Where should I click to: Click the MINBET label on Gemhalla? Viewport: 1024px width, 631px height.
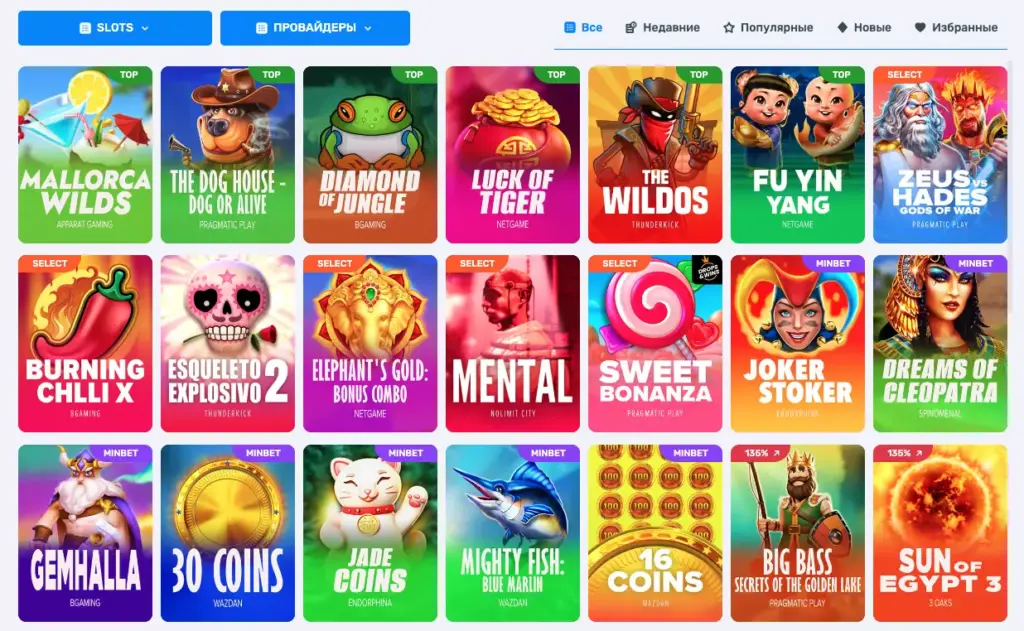pyautogui.click(x=121, y=453)
